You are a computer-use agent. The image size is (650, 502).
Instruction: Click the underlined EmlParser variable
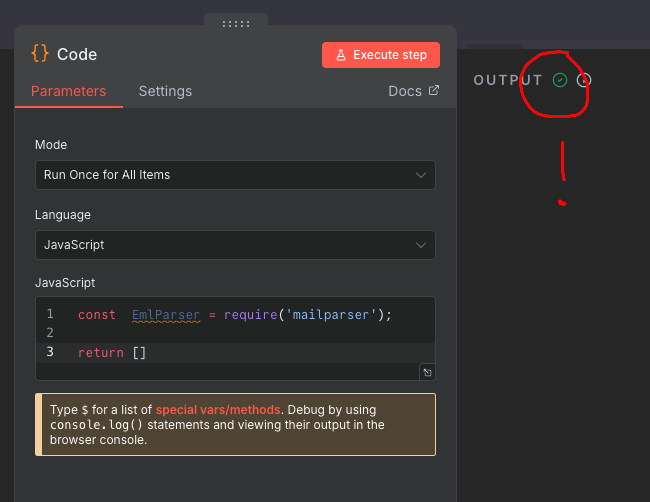tap(166, 315)
